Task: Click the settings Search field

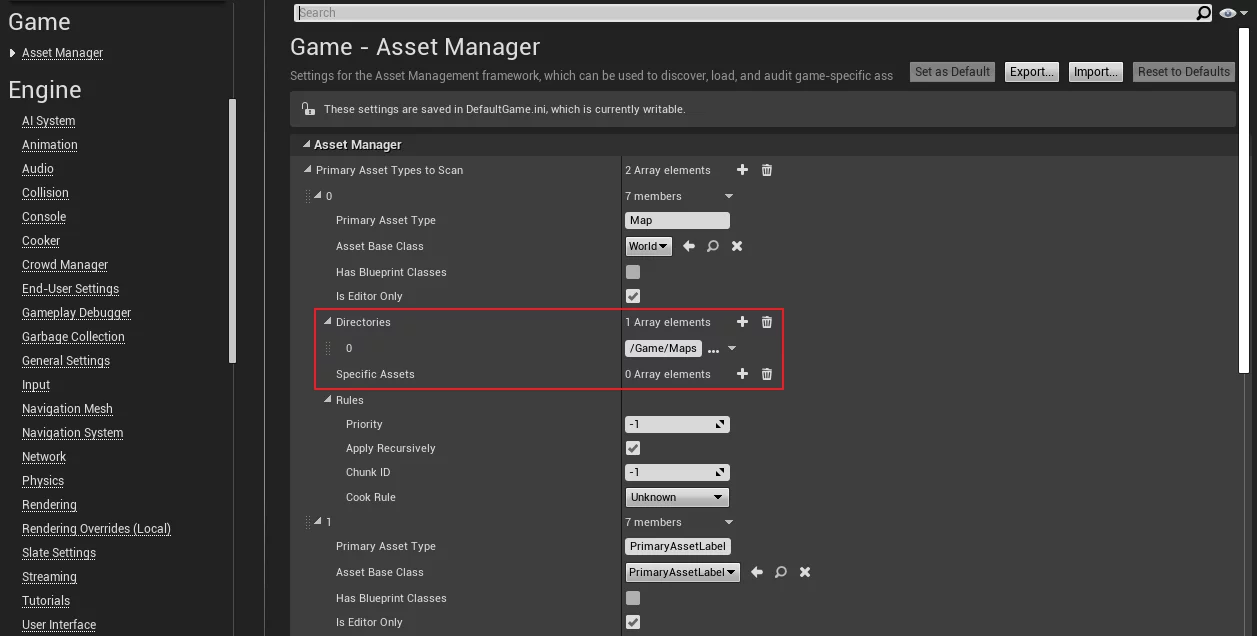Action: 745,13
